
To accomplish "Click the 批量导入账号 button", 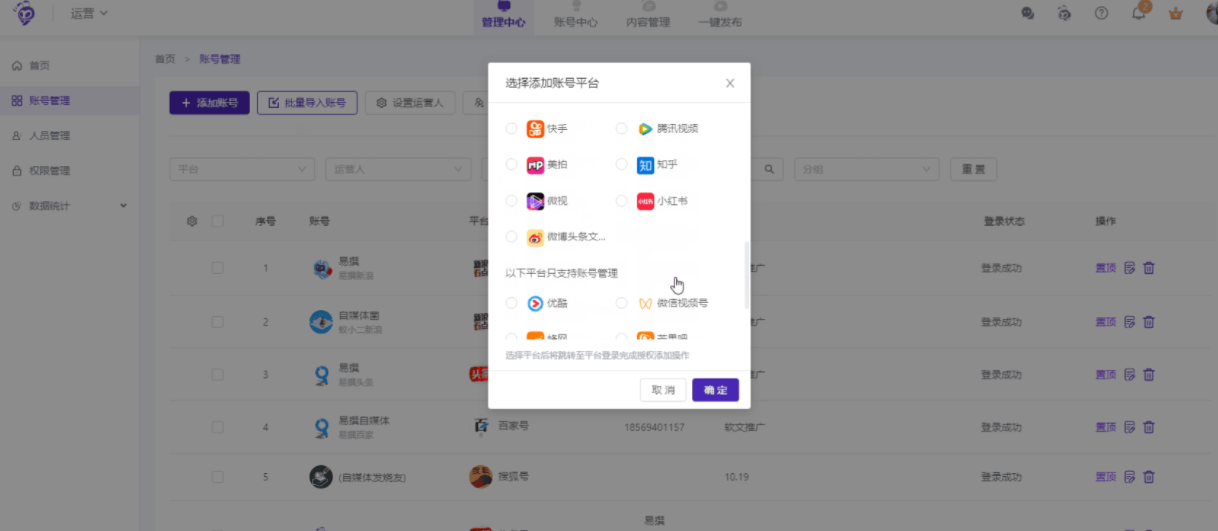I will pyautogui.click(x=307, y=102).
